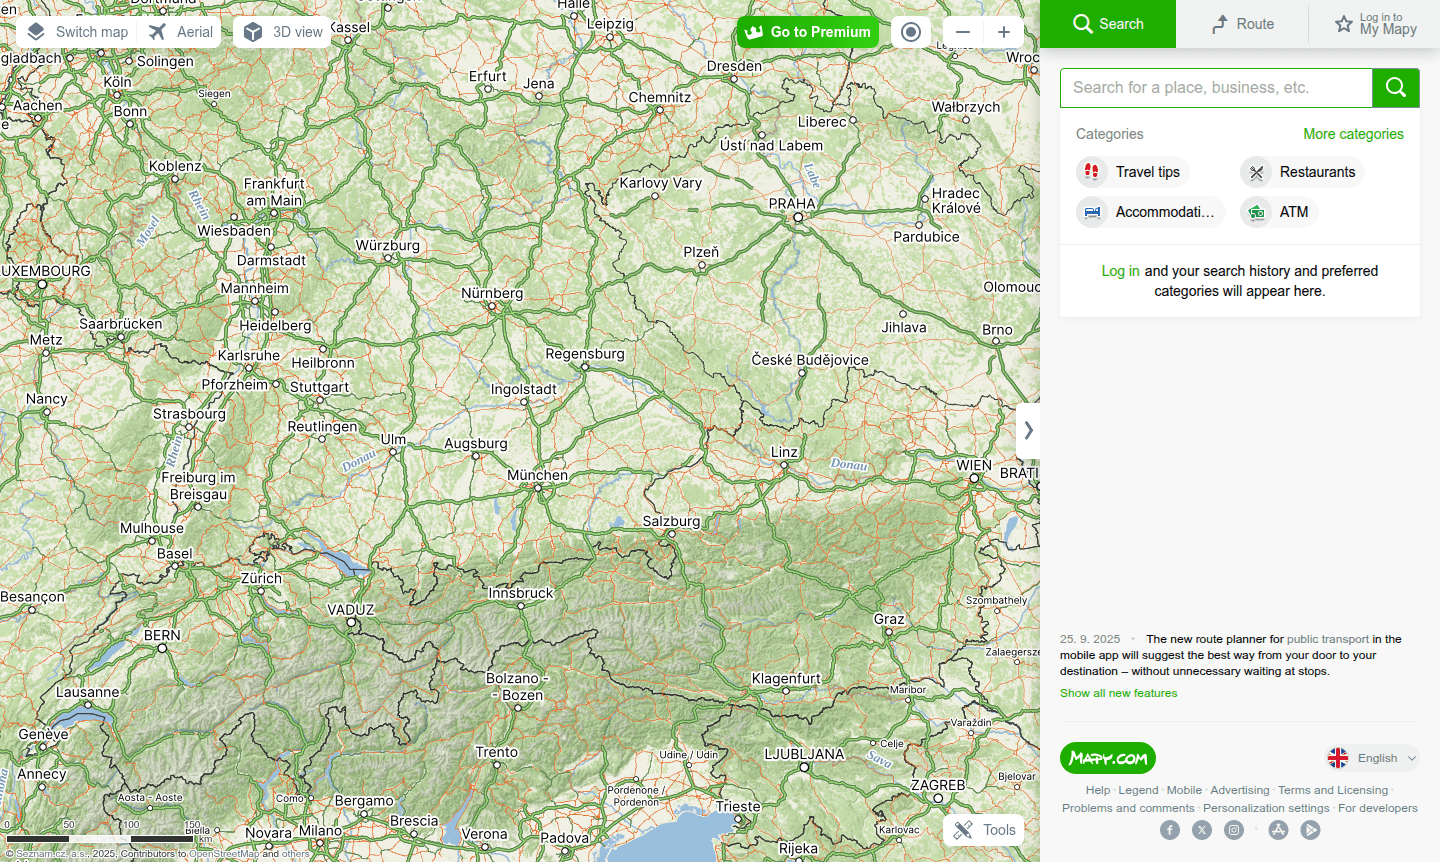The height and width of the screenshot is (862, 1440).
Task: Zoom in using the plus icon
Action: [1004, 31]
